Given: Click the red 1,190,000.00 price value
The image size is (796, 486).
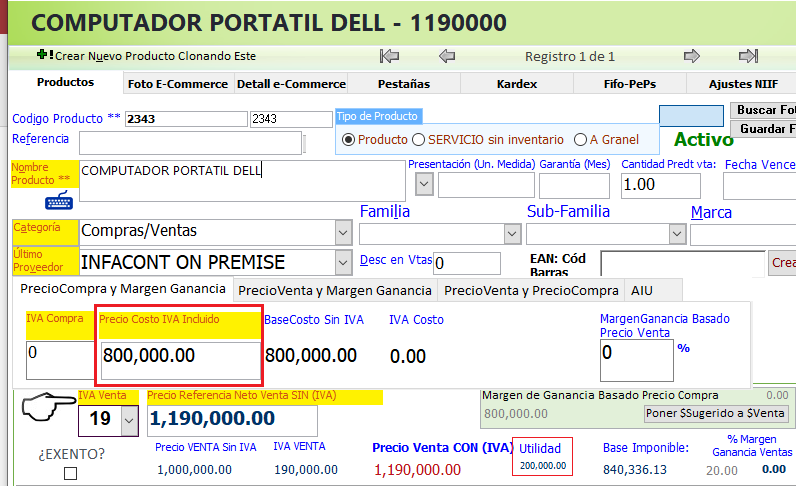Looking at the screenshot, I should point(417,470).
